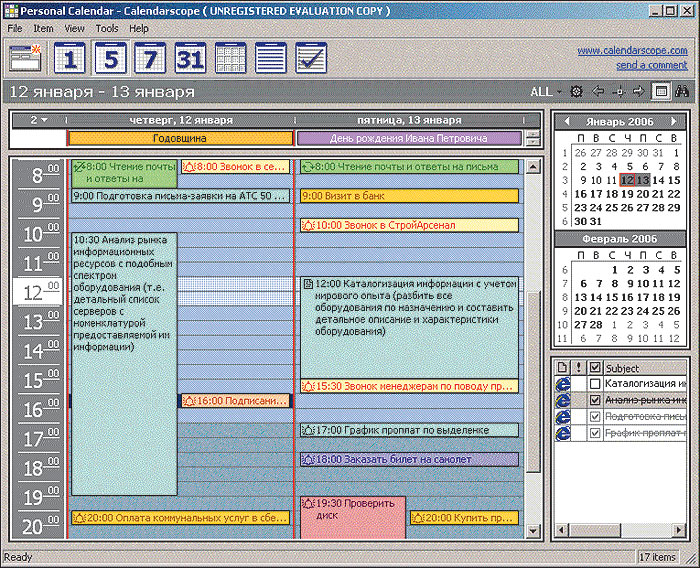The width and height of the screenshot is (700, 568).
Task: Switch to 31-day month view
Action: (x=190, y=58)
